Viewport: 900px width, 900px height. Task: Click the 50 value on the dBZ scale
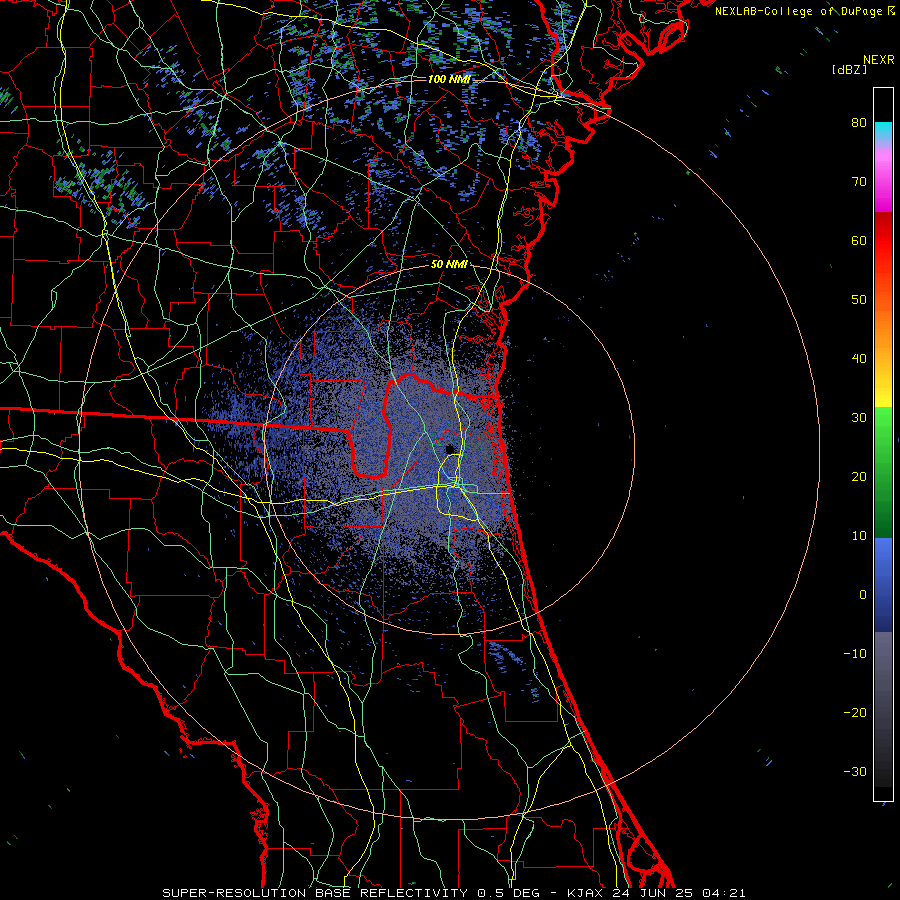click(x=859, y=300)
